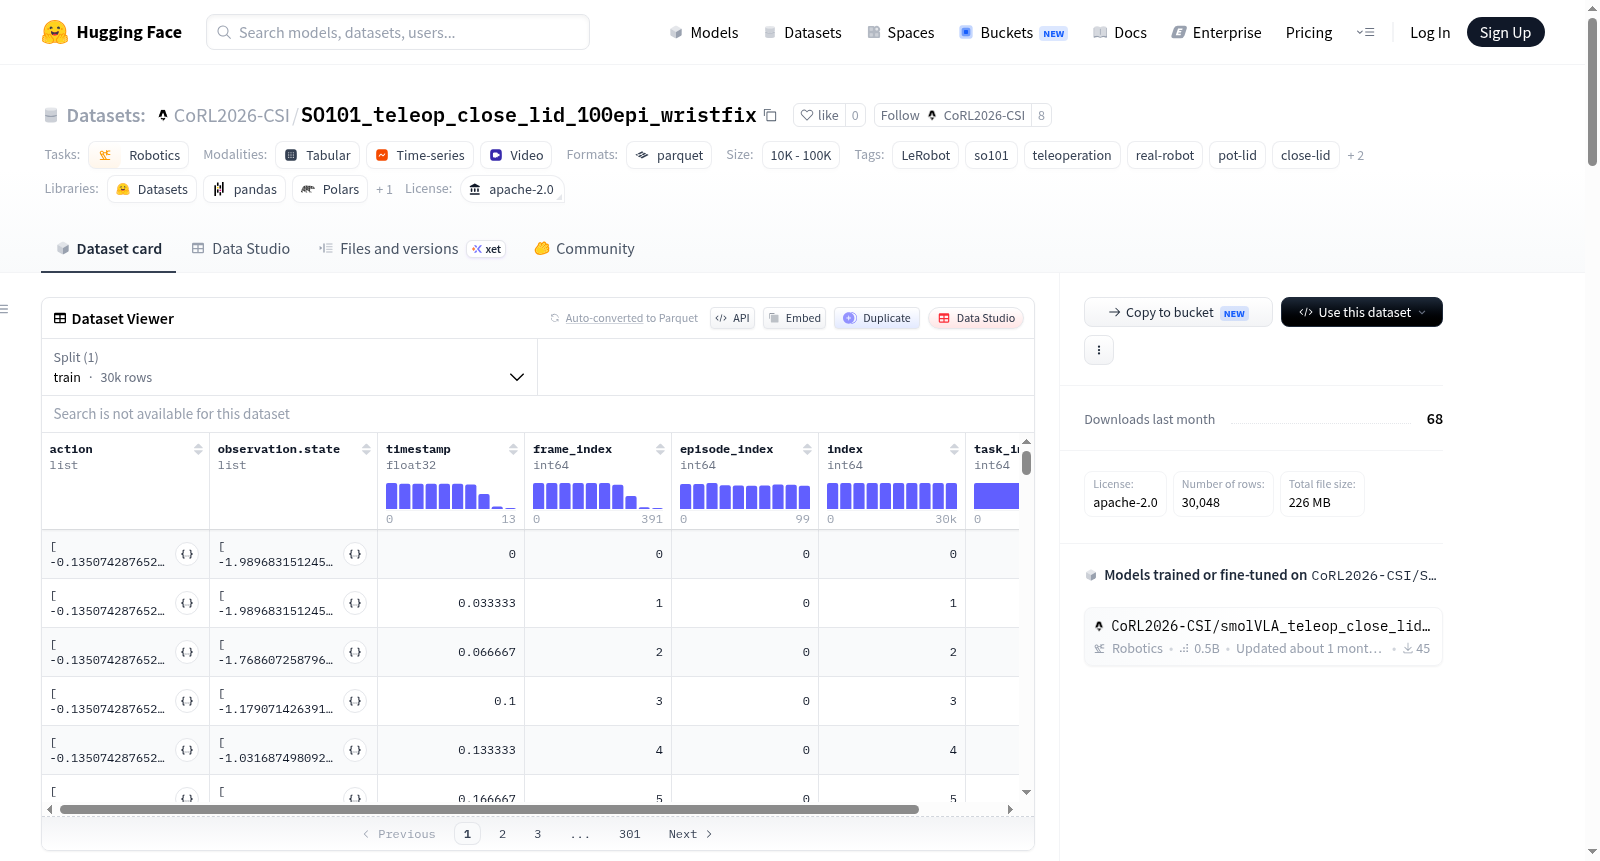
Task: Open Docs in the top navigation
Action: 1120,33
